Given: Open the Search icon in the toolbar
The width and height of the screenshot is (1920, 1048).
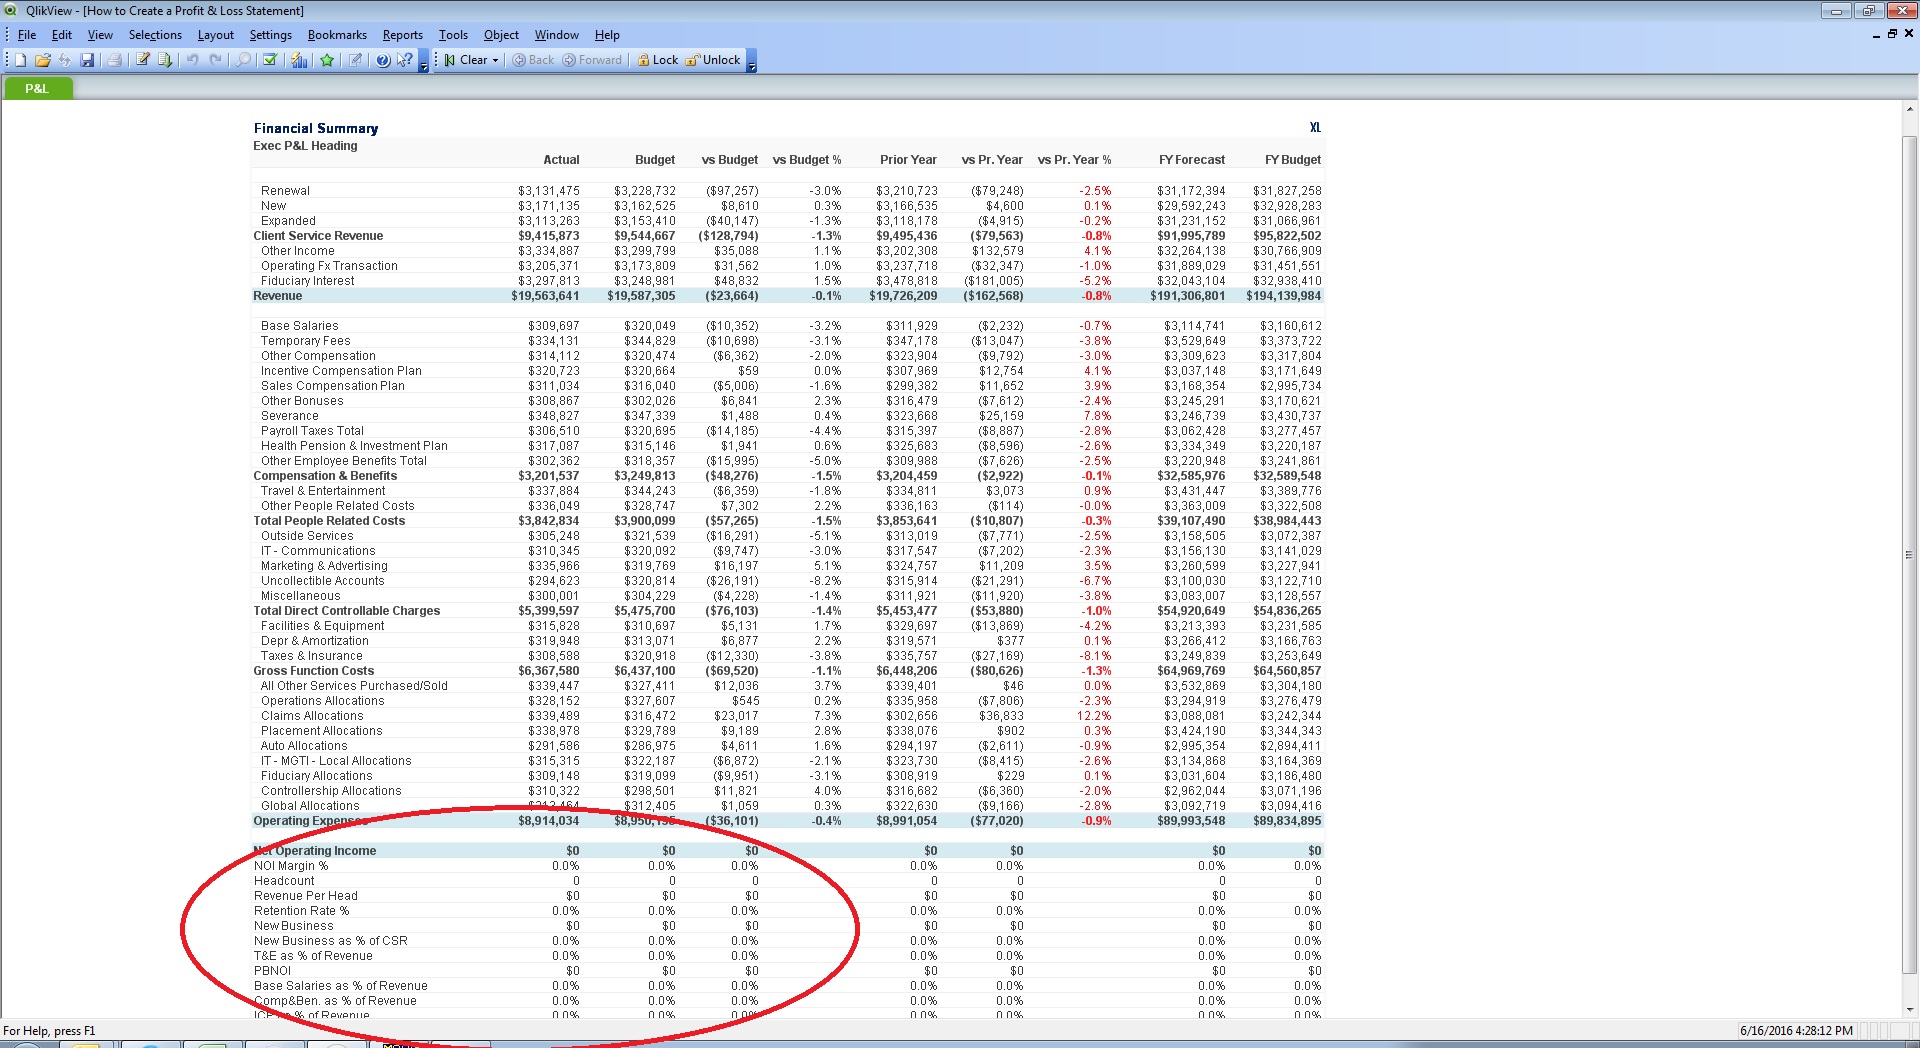Looking at the screenshot, I should tap(245, 59).
